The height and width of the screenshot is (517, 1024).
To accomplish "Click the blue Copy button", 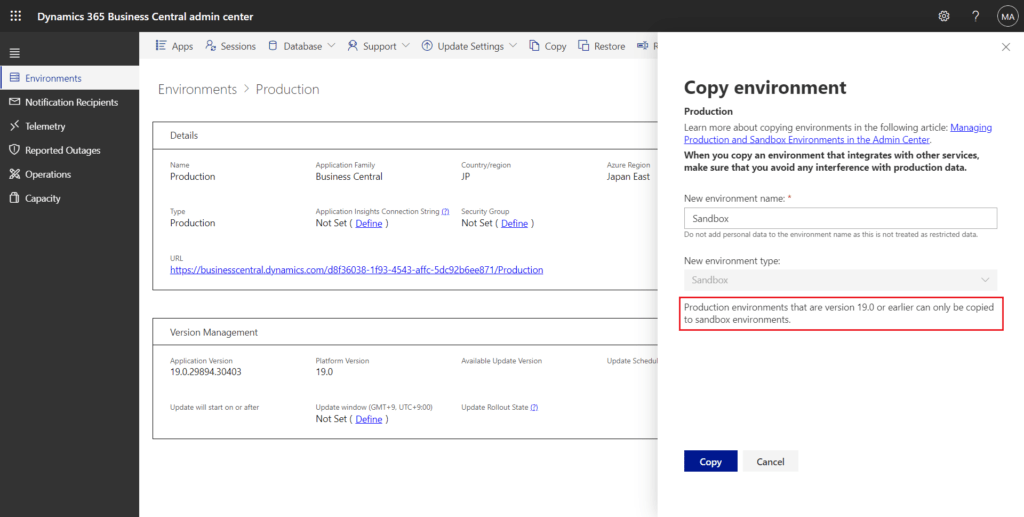I will pos(711,461).
